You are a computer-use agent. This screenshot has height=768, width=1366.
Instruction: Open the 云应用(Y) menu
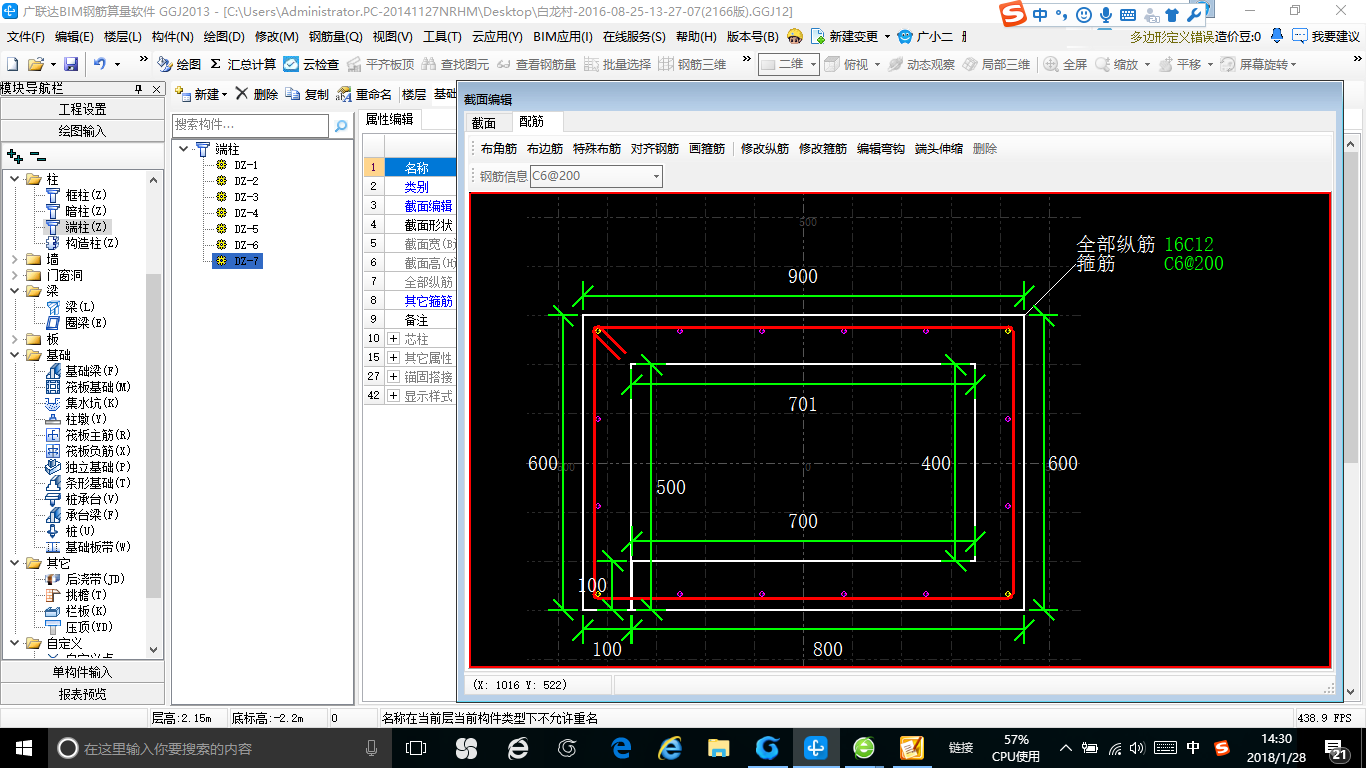497,36
